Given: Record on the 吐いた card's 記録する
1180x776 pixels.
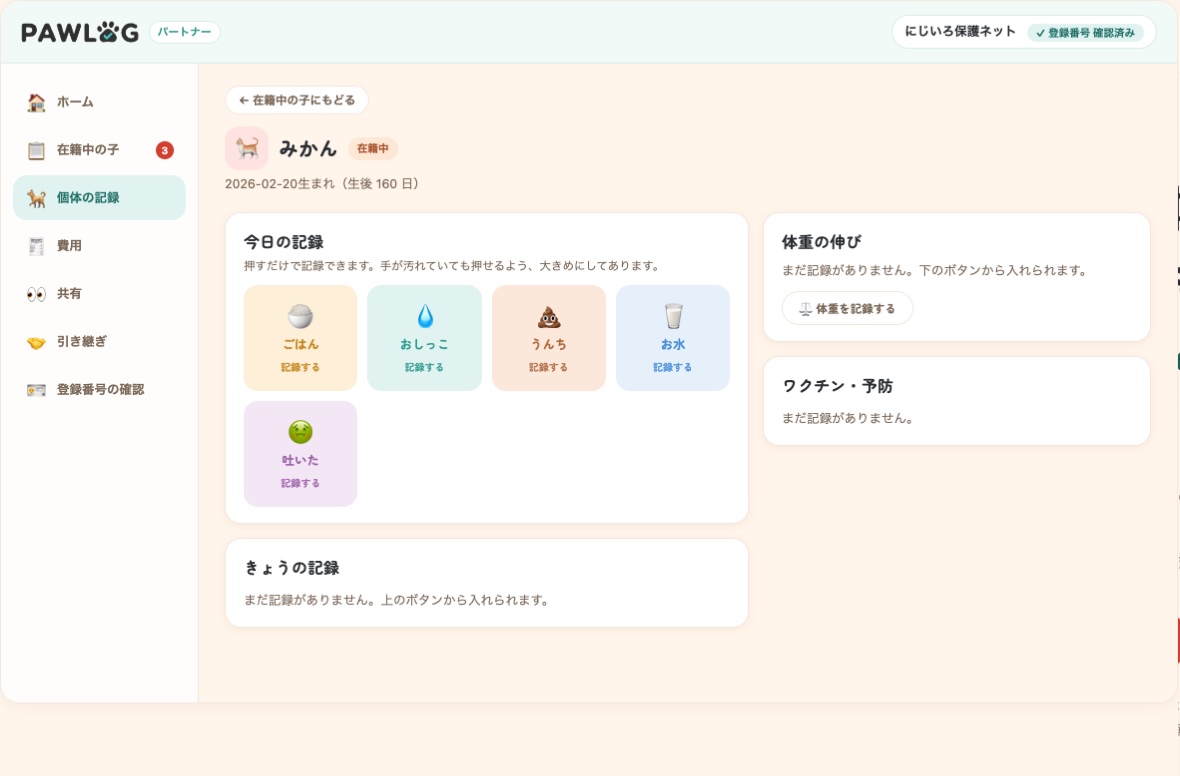Looking at the screenshot, I should pyautogui.click(x=300, y=483).
